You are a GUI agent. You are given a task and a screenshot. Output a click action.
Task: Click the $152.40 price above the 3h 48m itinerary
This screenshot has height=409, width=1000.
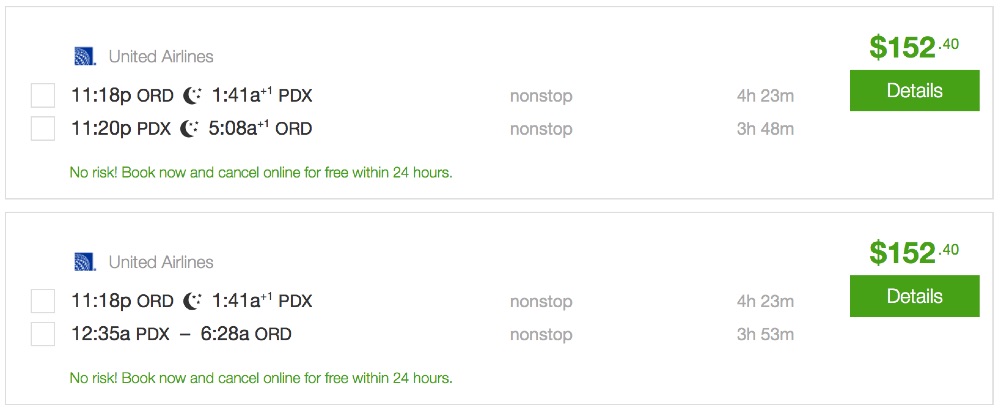pos(913,47)
